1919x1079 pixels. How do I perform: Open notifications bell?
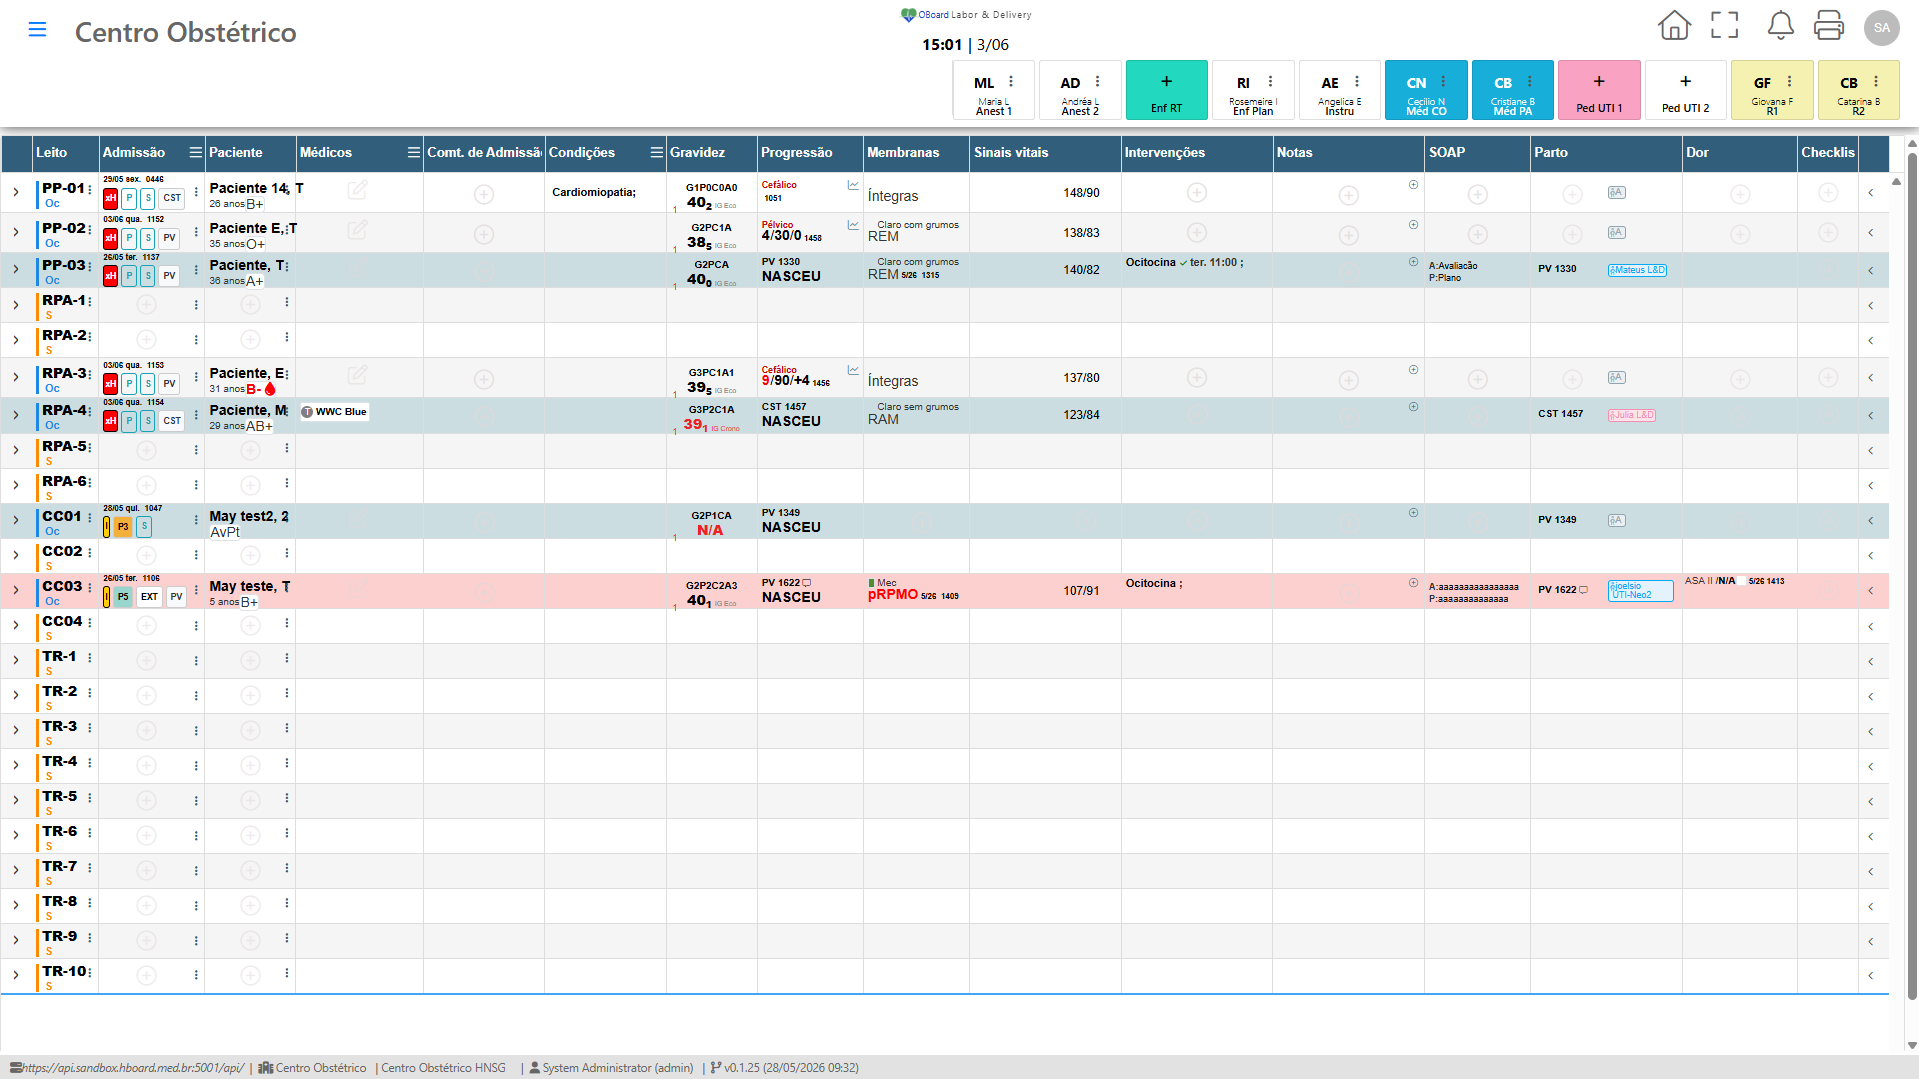click(1780, 26)
